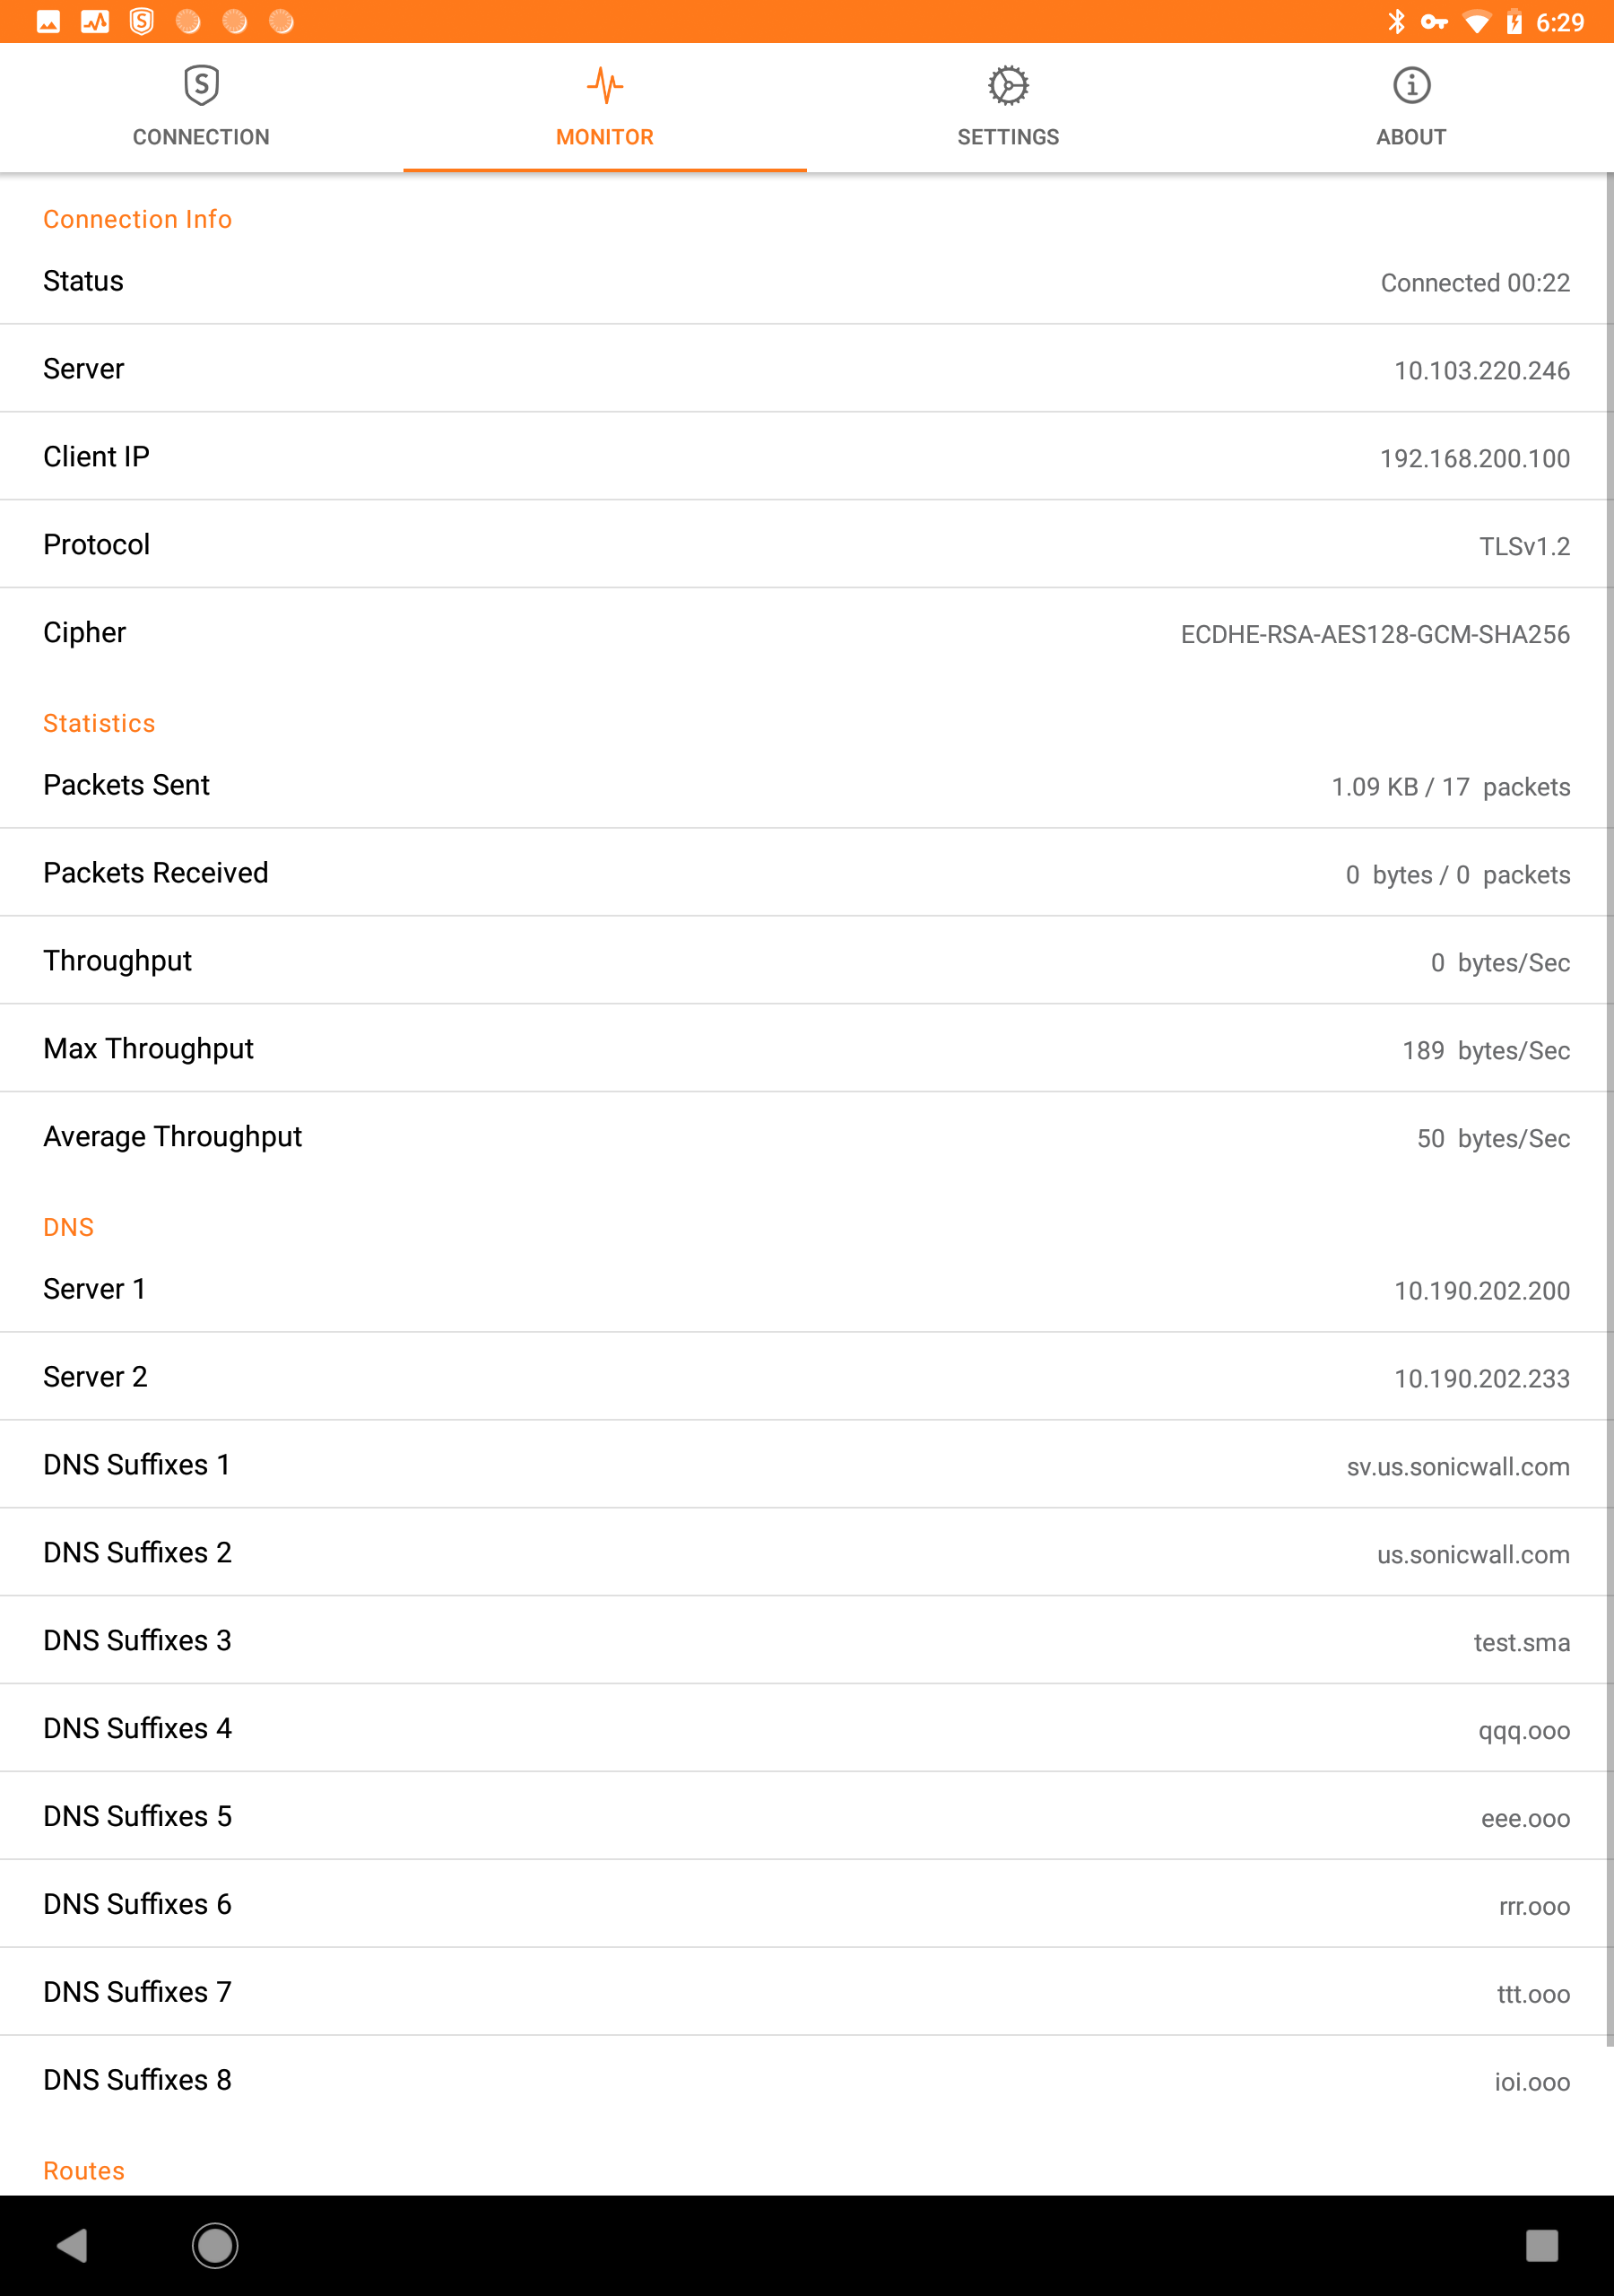Viewport: 1614px width, 2296px height.
Task: Tap the Android home circle button
Action: point(215,2245)
